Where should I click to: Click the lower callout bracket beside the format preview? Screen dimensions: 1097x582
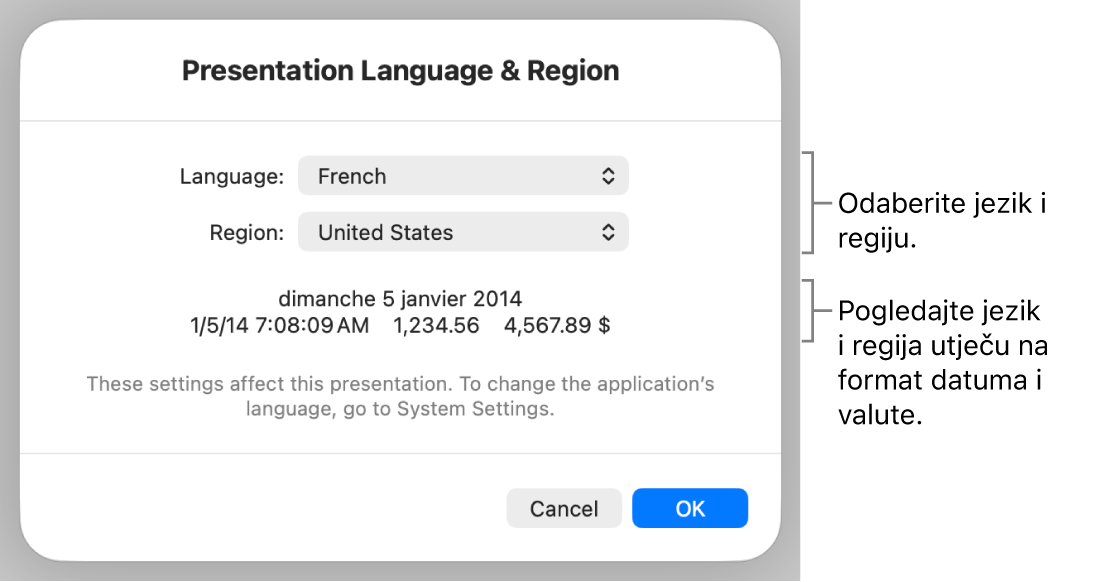coord(810,311)
